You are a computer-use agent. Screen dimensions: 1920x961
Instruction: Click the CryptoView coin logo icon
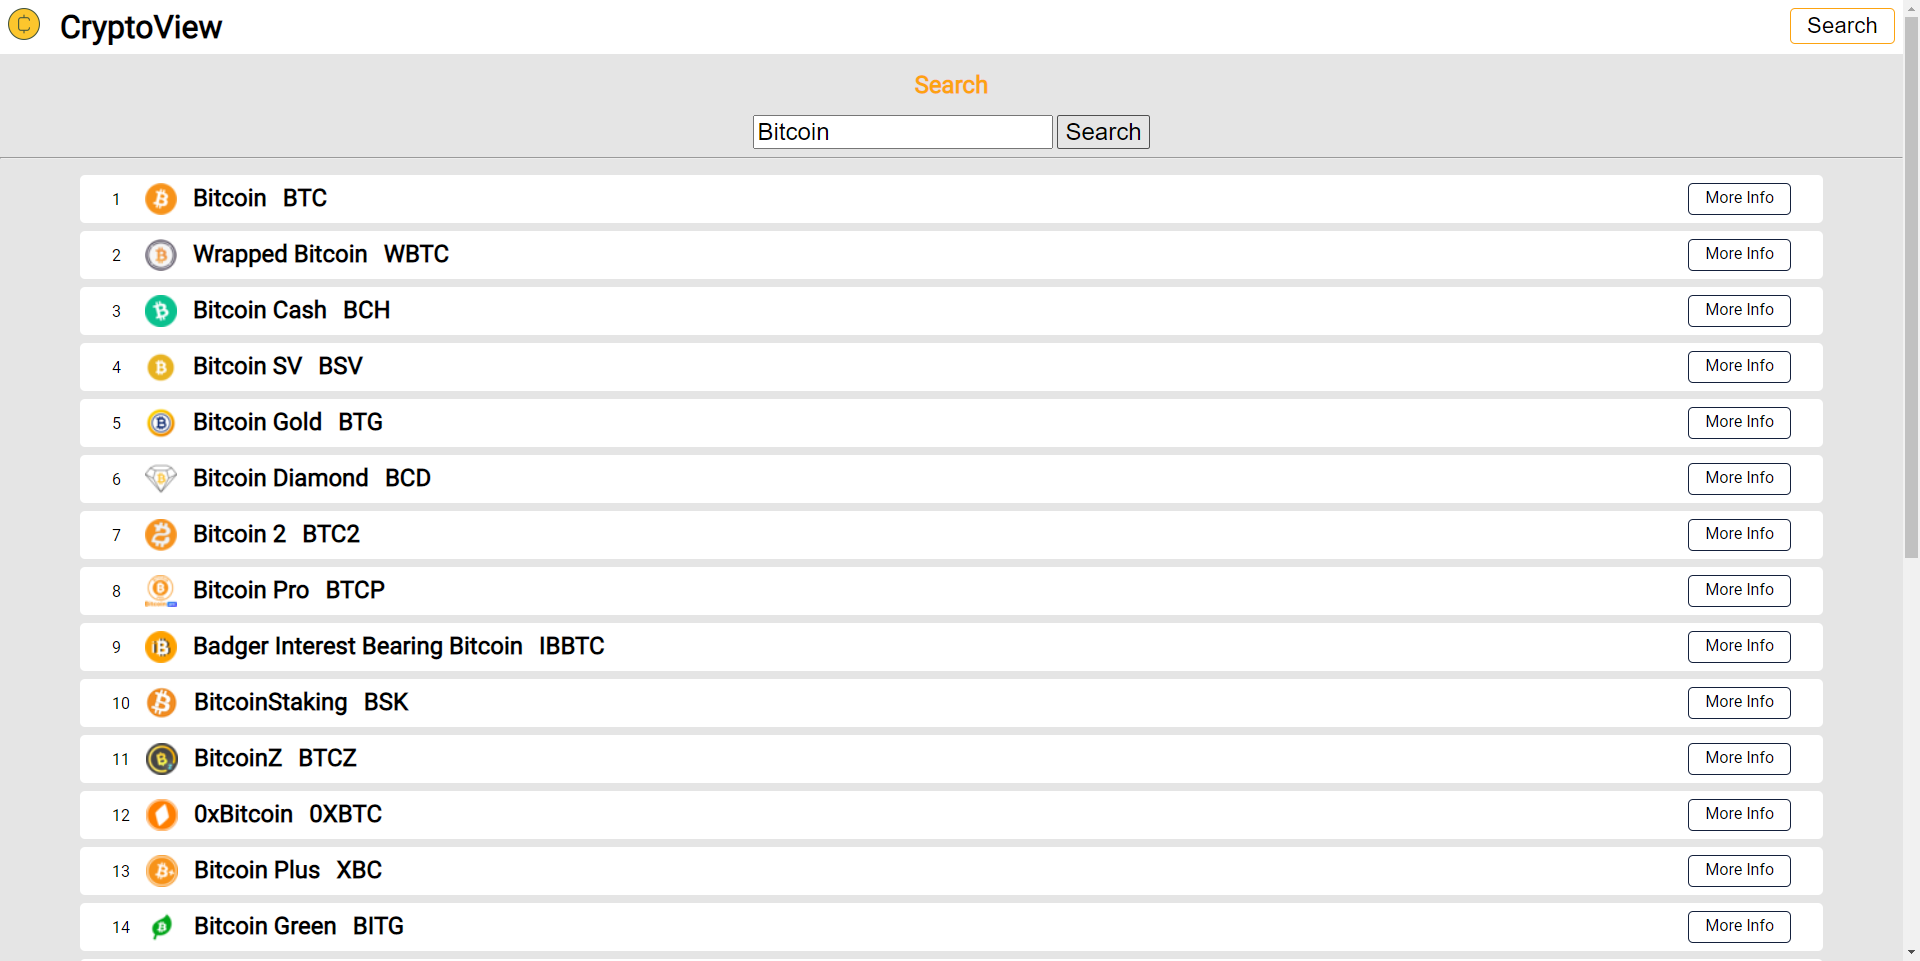tap(24, 24)
